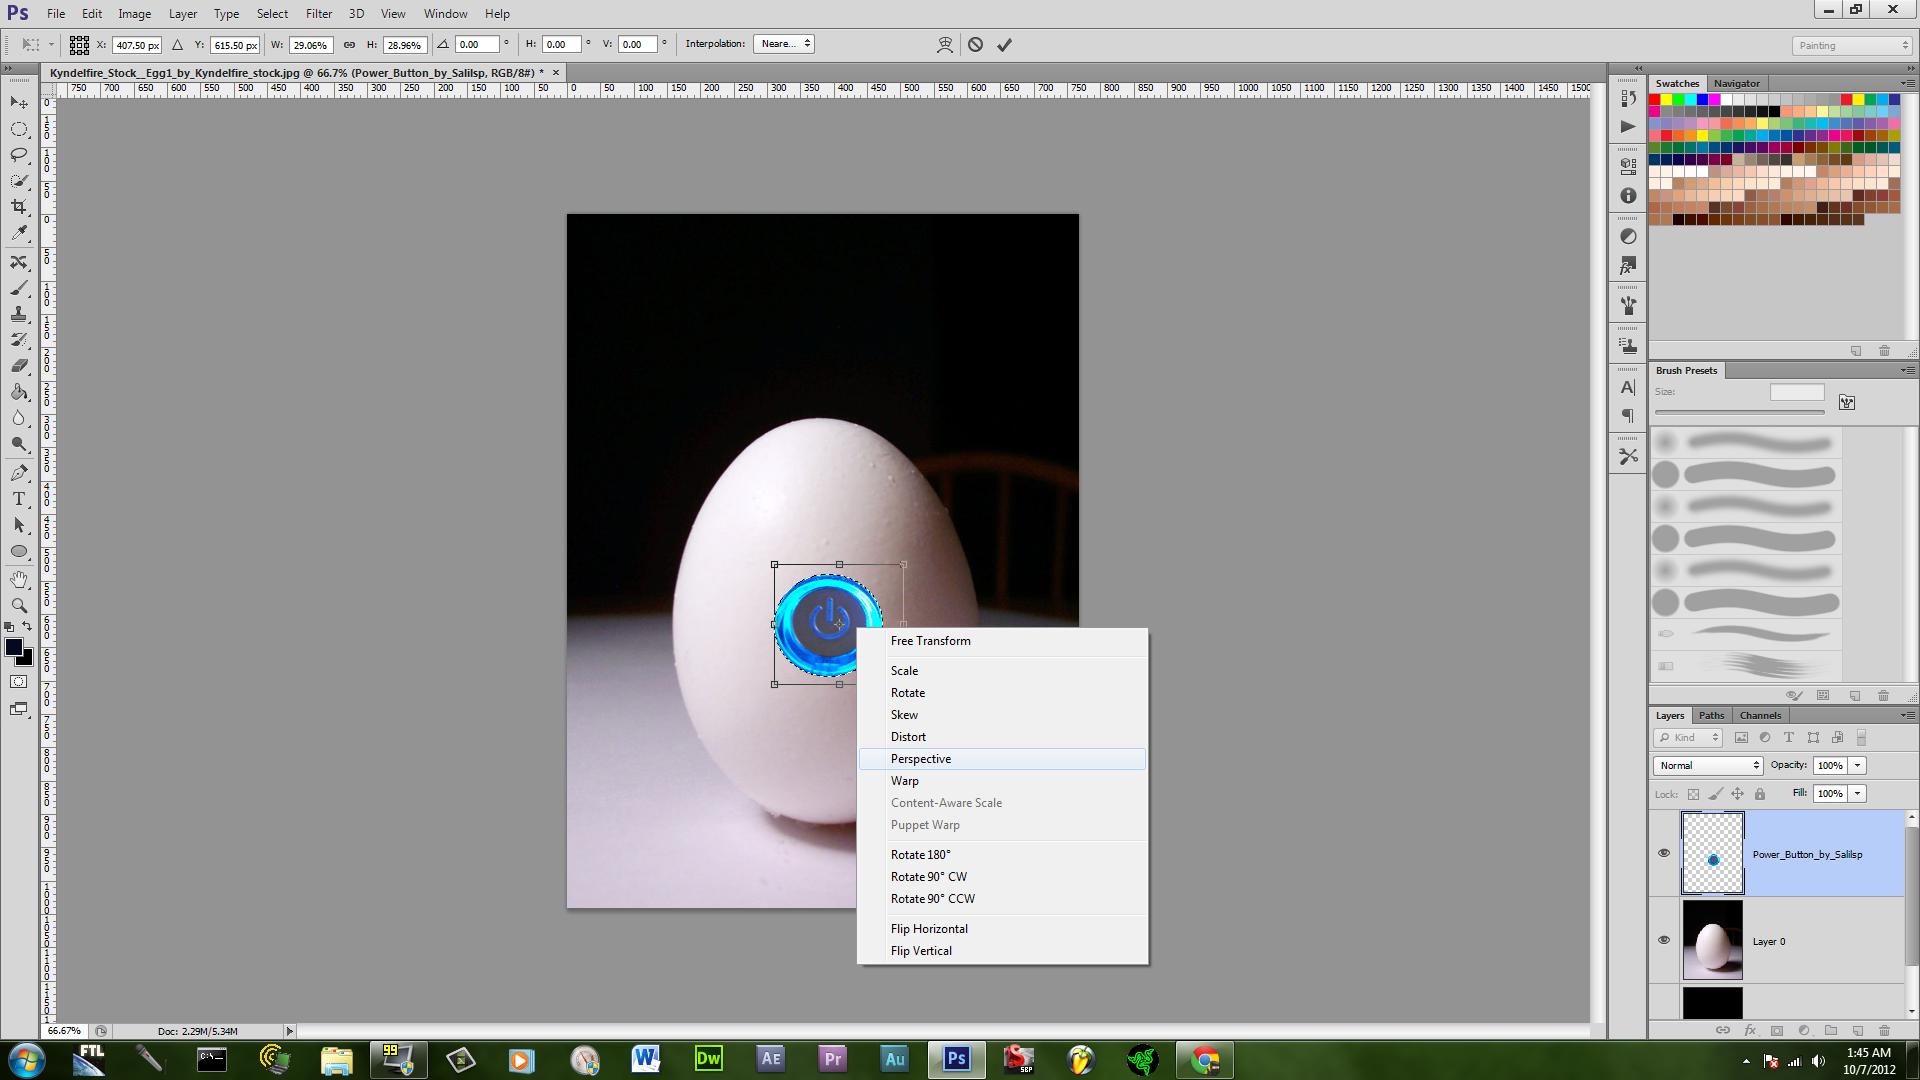Switch to the Channels tab

point(1760,715)
